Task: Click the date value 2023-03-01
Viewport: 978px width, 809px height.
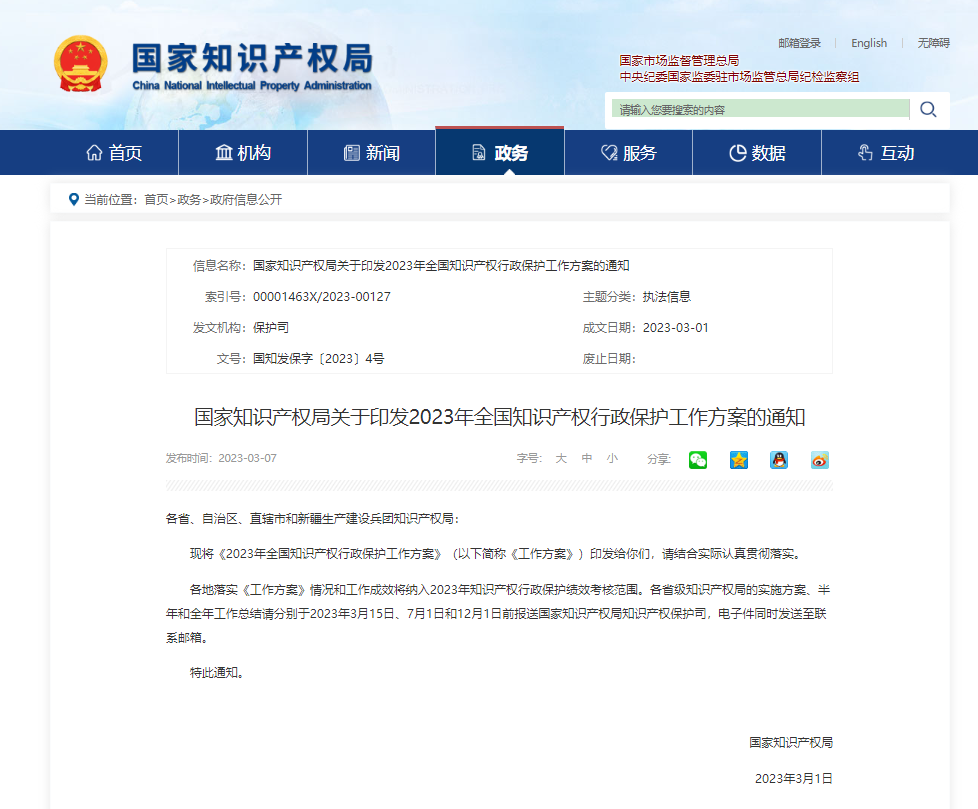Action: 675,327
